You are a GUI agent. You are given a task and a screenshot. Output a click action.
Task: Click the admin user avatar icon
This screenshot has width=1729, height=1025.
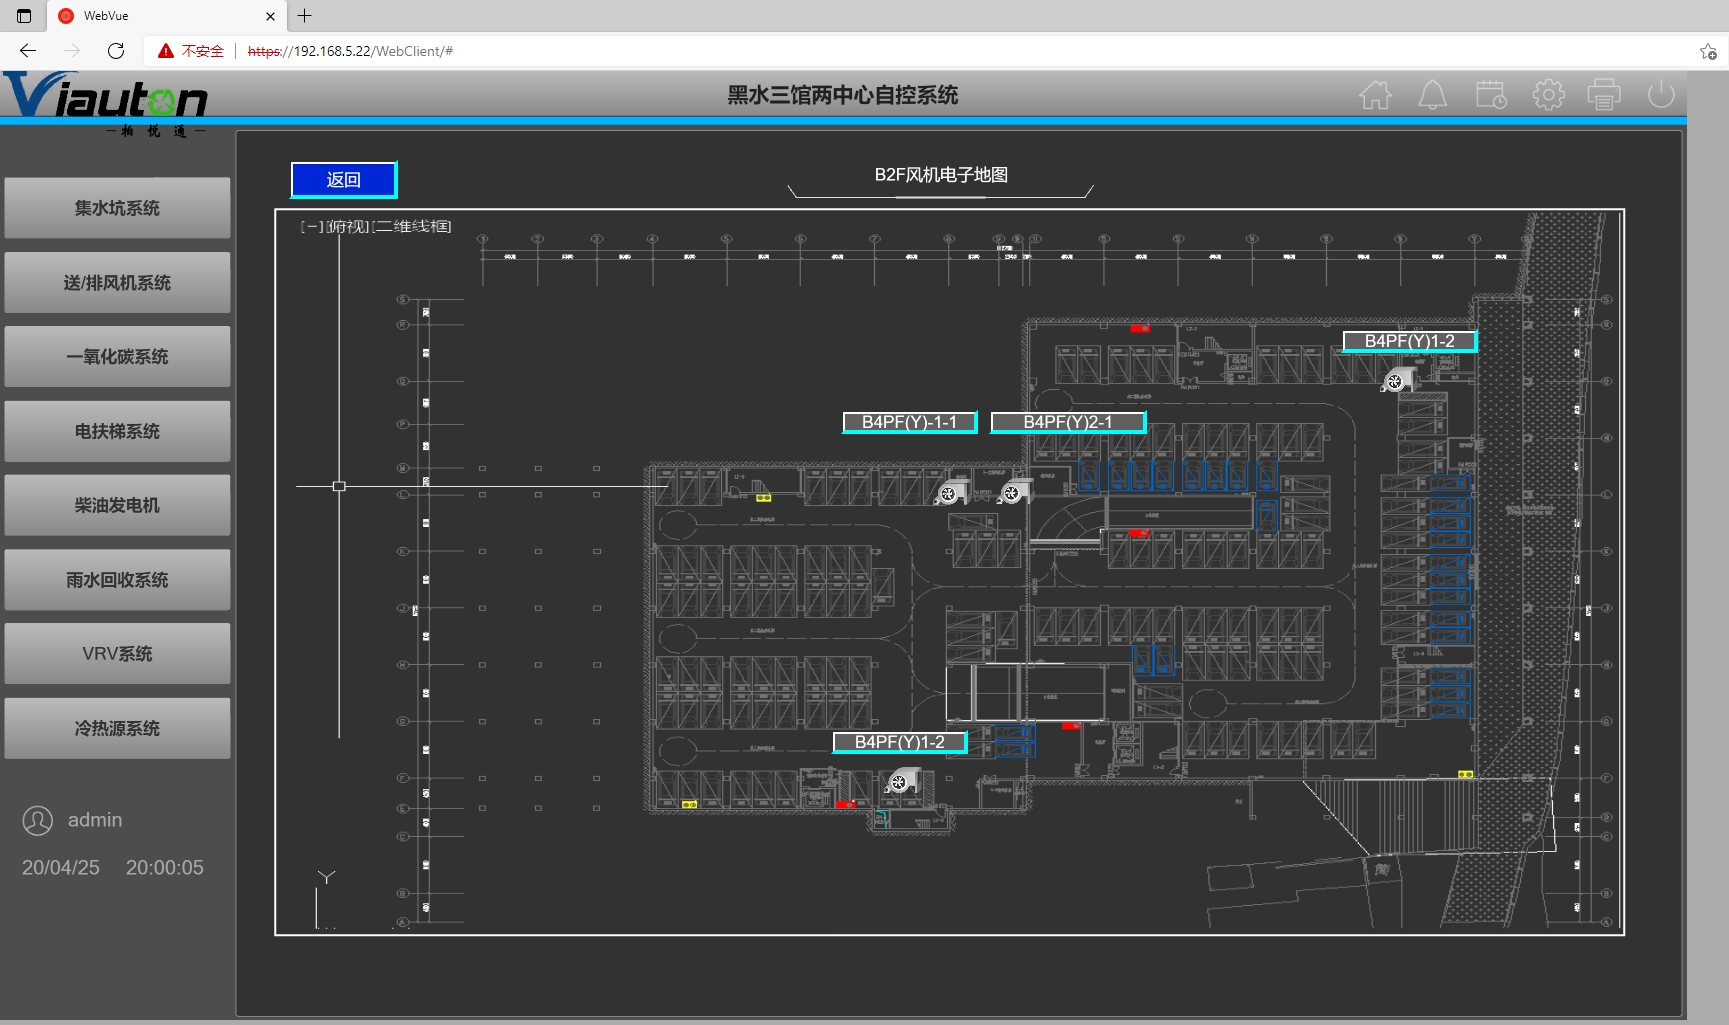(38, 821)
